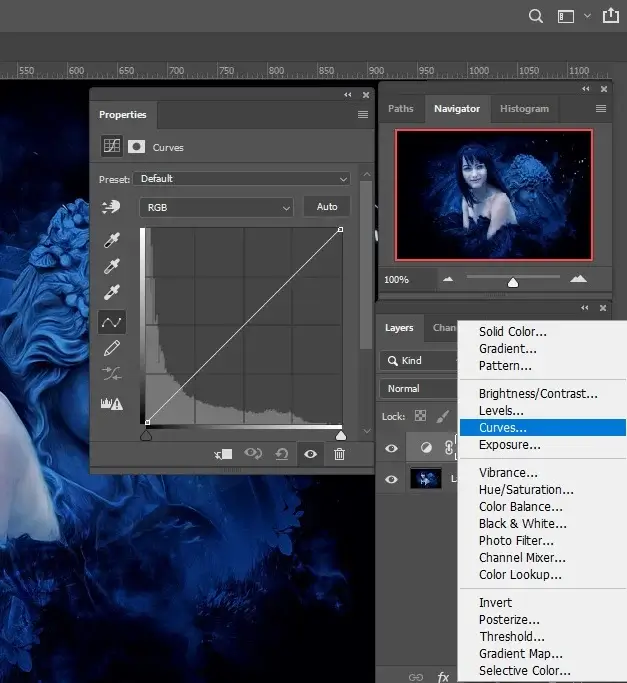Screen dimensions: 627x683
Task: Click the lock transparent pixels icon
Action: click(420, 416)
